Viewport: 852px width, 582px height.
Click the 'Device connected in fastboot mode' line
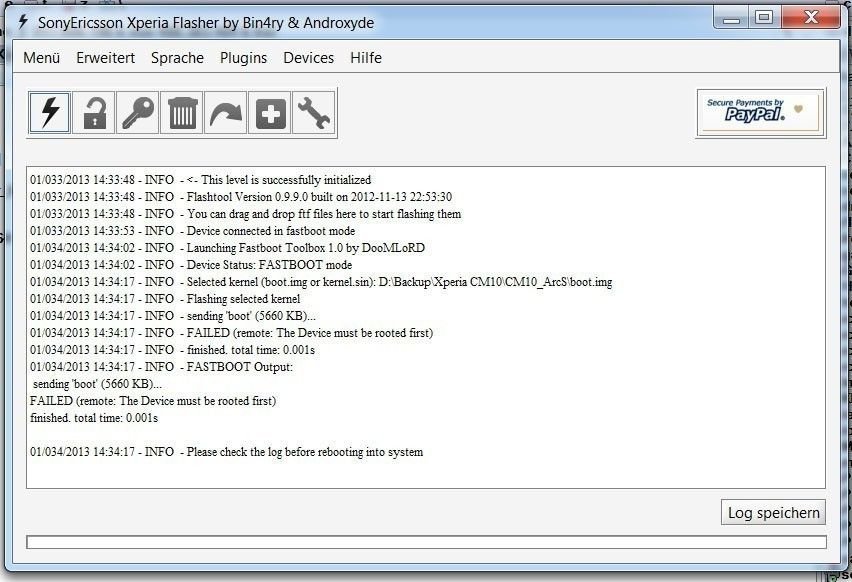(x=192, y=231)
